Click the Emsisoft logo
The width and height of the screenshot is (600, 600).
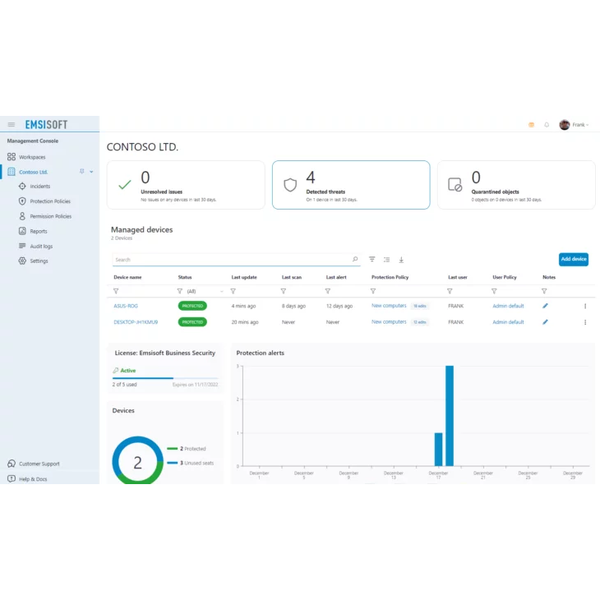click(x=46, y=124)
